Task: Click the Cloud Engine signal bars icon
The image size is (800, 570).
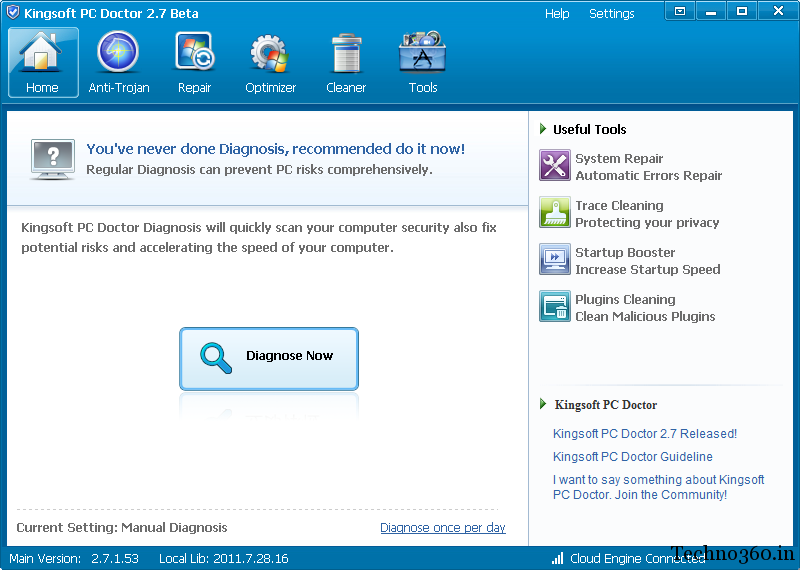Action: pyautogui.click(x=558, y=558)
